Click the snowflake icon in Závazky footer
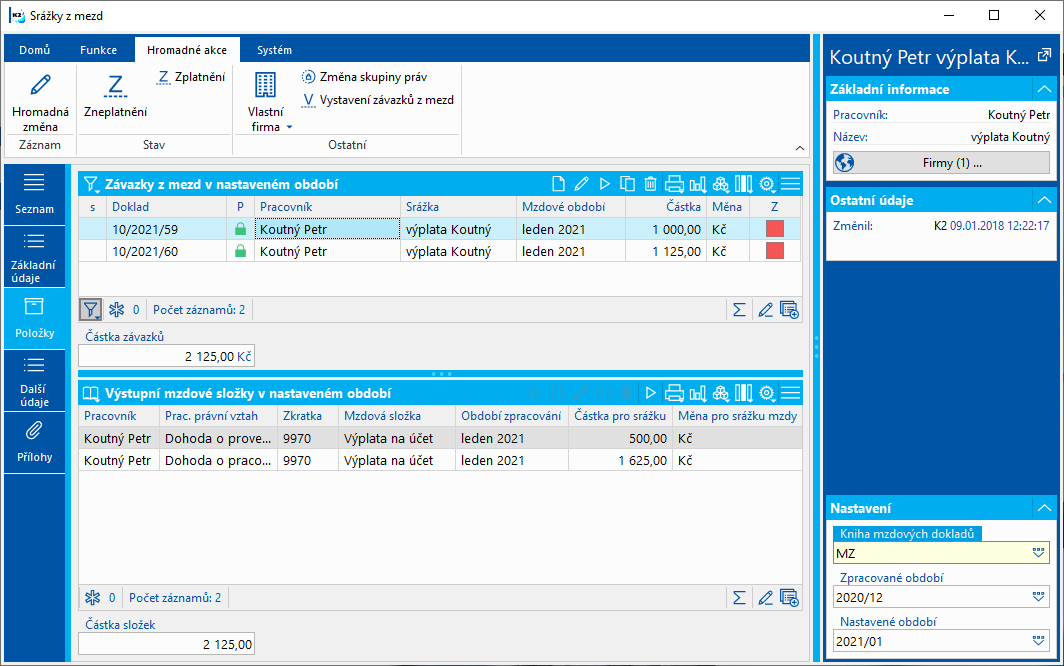This screenshot has height=666, width=1064. pos(117,310)
